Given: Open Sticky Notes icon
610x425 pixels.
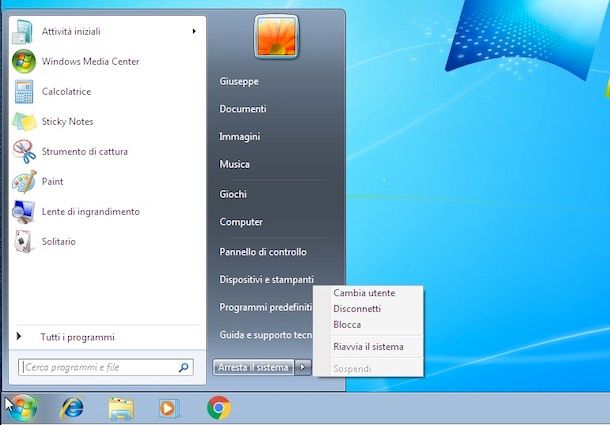Looking at the screenshot, I should [24, 121].
